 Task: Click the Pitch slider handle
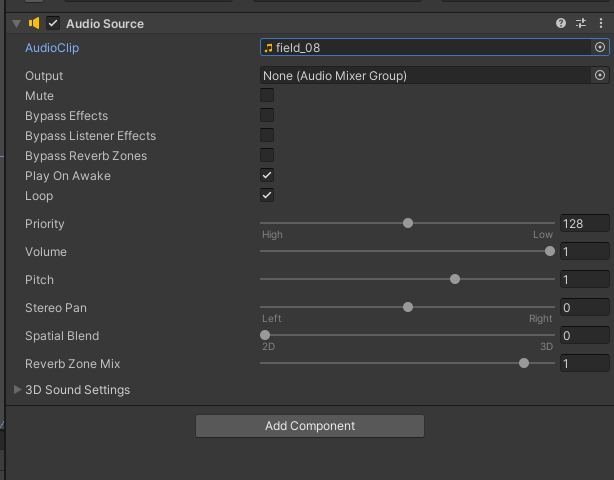pos(455,279)
